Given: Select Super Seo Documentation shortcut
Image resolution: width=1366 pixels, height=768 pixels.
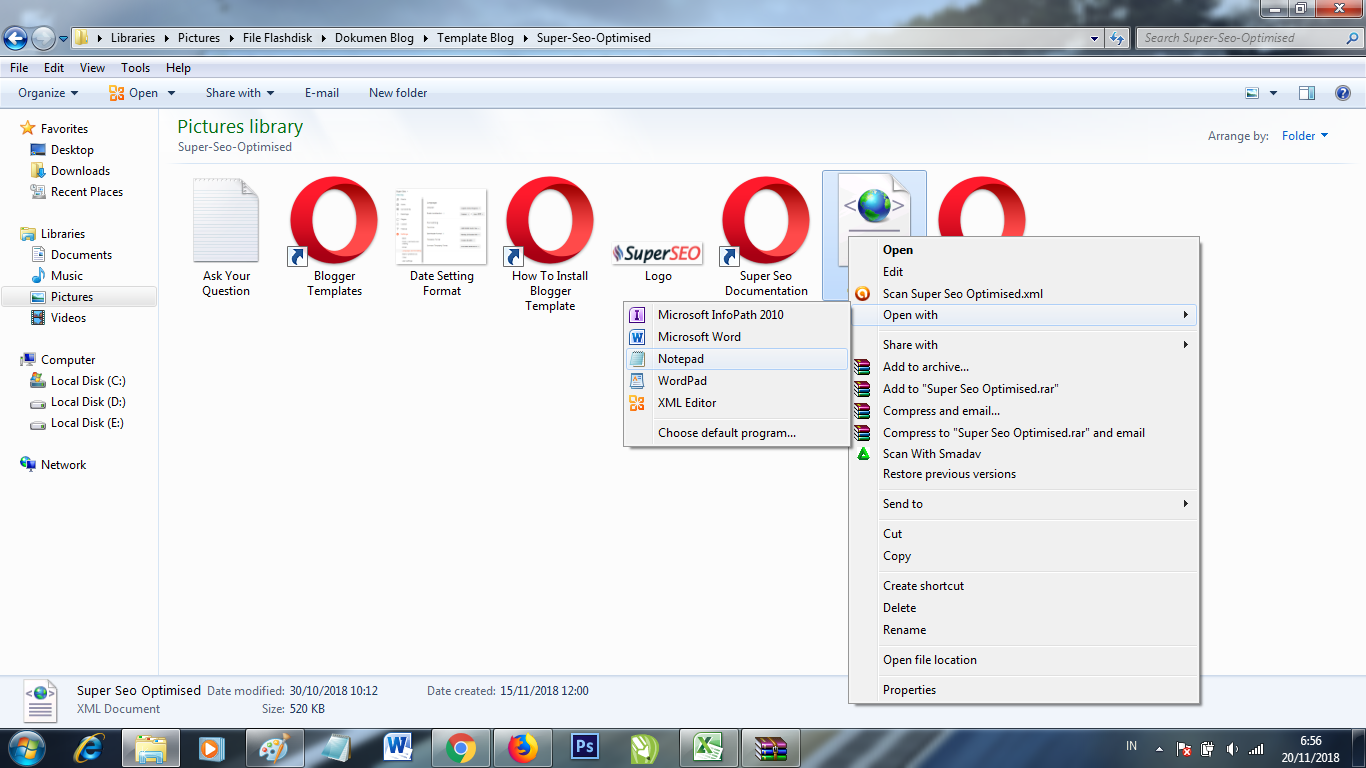Looking at the screenshot, I should pos(766,238).
